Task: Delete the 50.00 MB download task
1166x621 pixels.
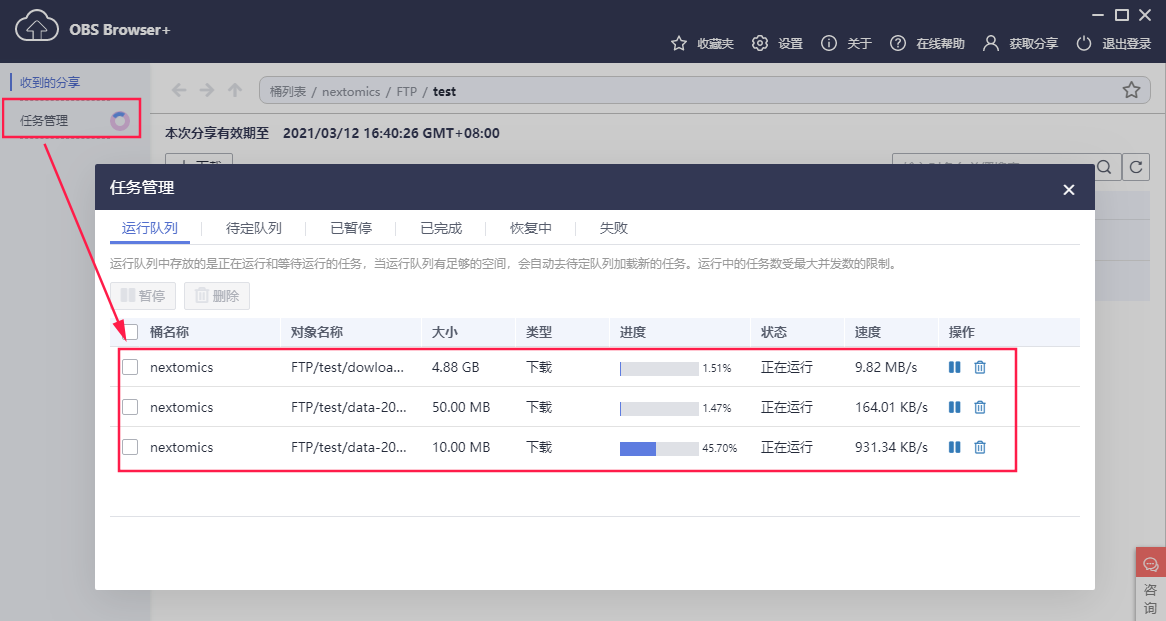Action: [980, 408]
